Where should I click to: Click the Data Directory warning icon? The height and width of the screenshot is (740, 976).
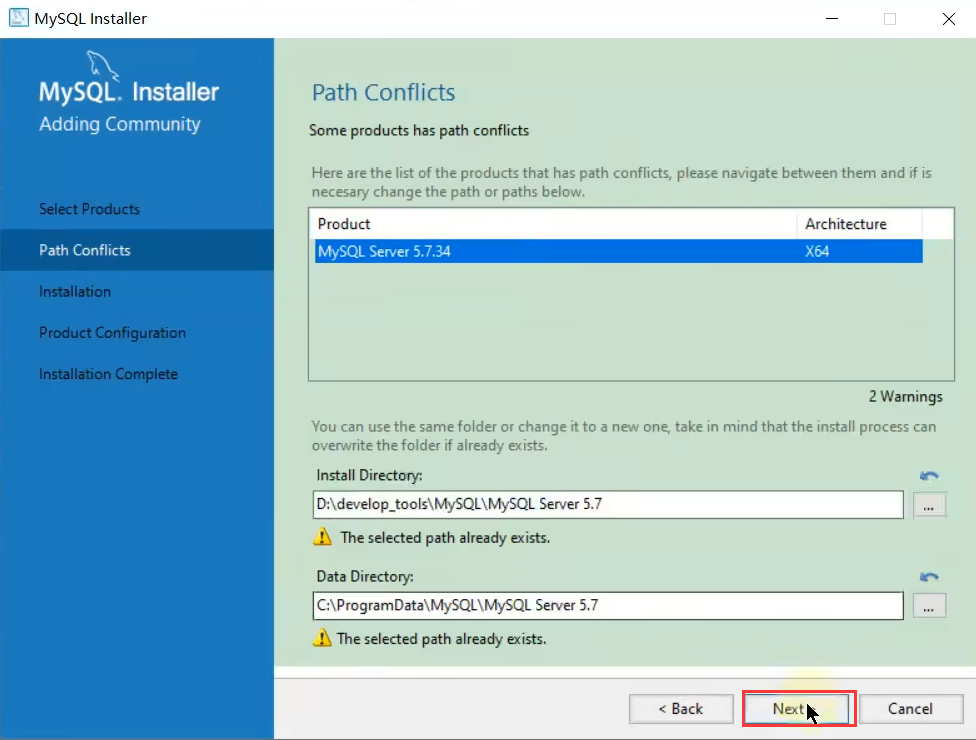(x=322, y=638)
